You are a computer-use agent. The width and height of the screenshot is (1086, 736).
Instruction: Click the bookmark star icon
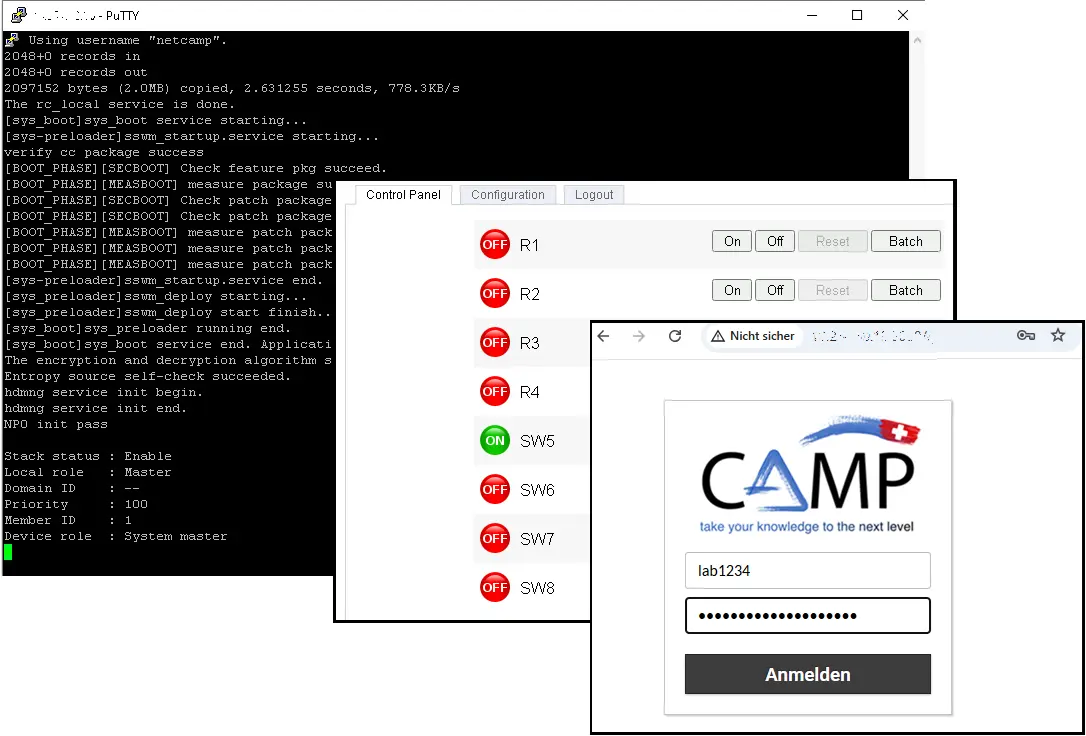click(x=1058, y=336)
